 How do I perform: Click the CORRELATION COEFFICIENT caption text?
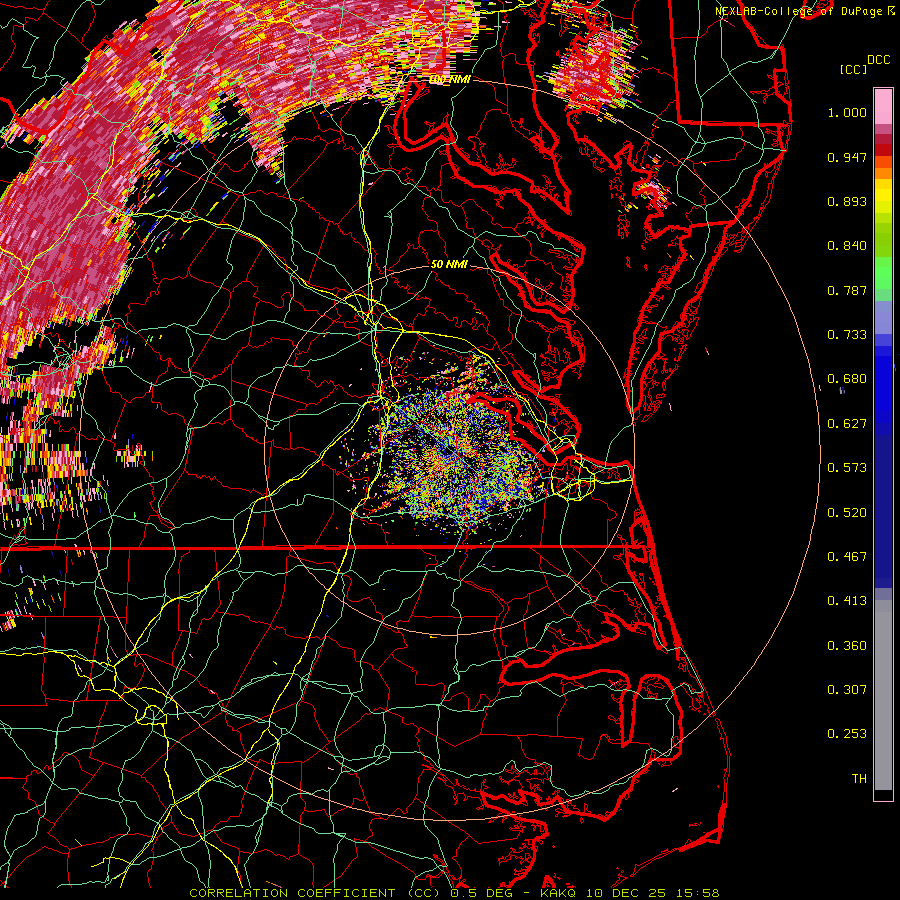(292, 893)
